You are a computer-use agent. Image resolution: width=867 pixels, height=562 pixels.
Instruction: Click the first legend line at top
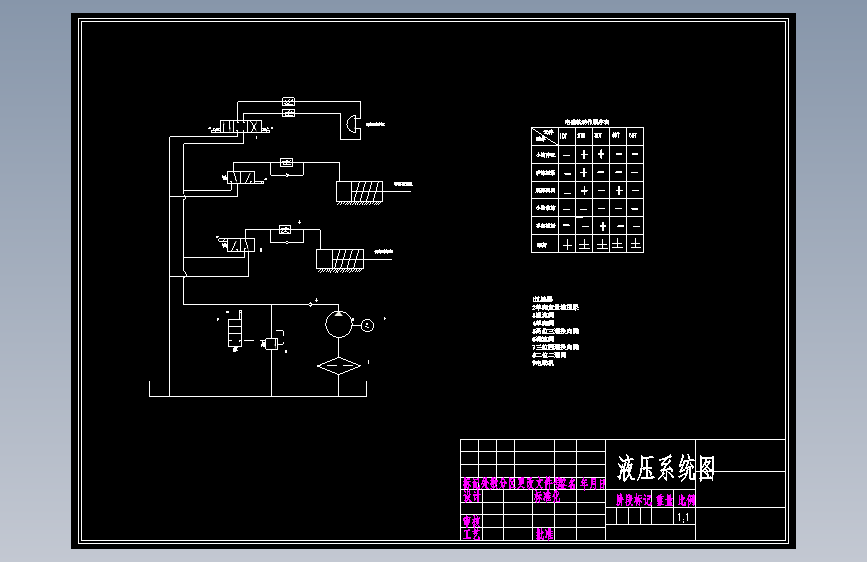tap(542, 299)
